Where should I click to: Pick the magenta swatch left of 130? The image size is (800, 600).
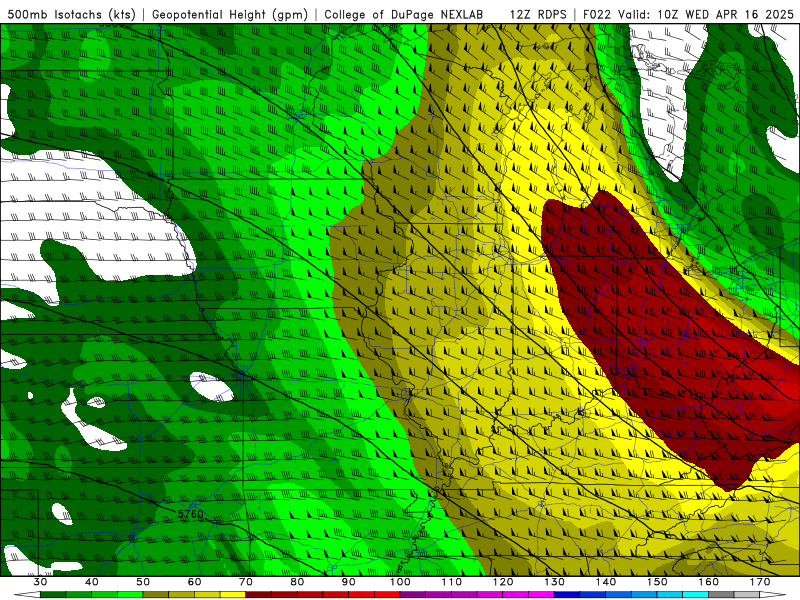click(x=541, y=594)
